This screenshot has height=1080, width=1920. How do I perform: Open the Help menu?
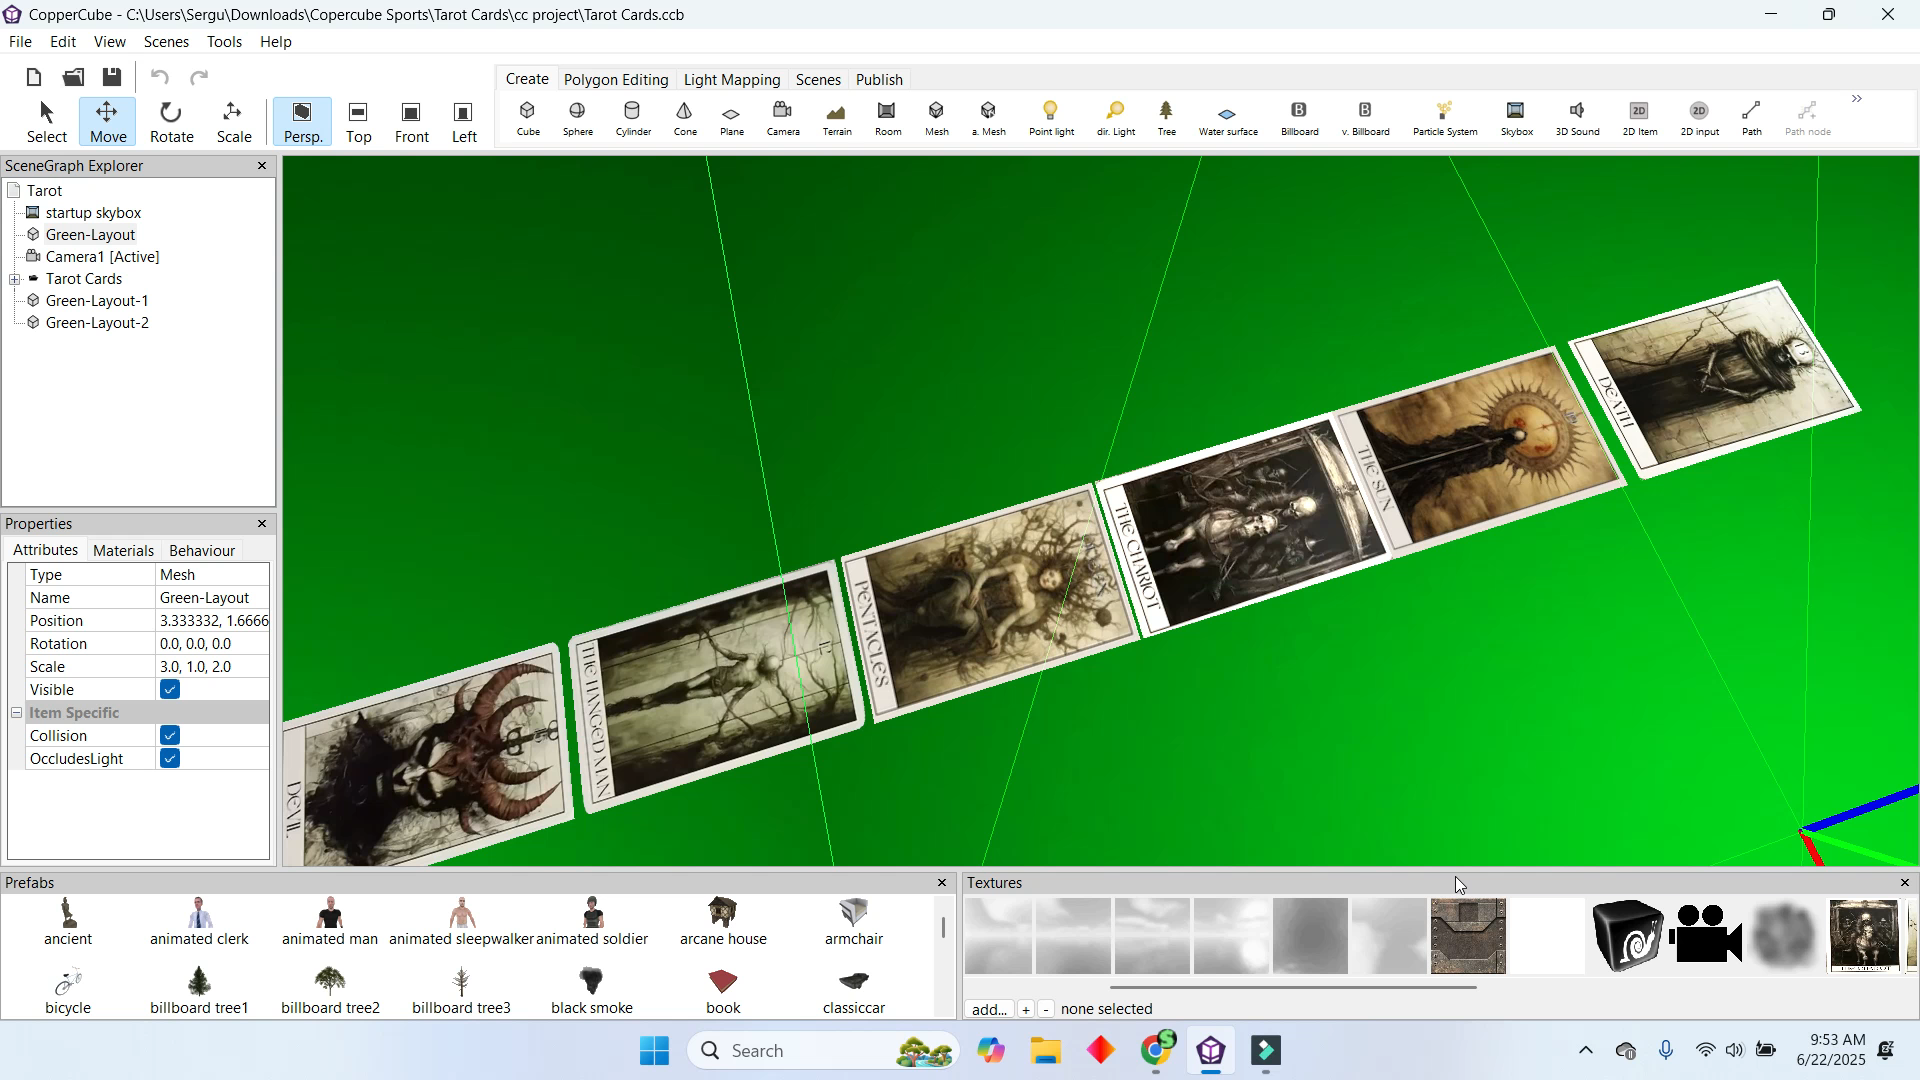pos(276,42)
